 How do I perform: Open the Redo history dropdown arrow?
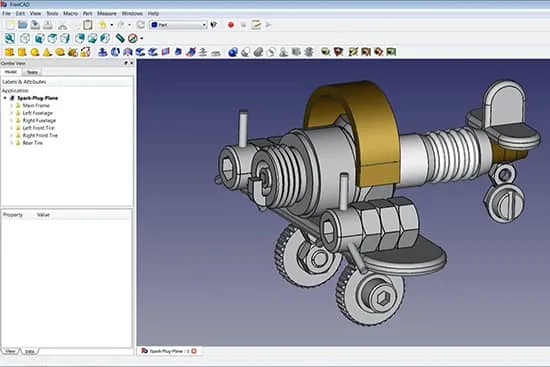[129, 25]
